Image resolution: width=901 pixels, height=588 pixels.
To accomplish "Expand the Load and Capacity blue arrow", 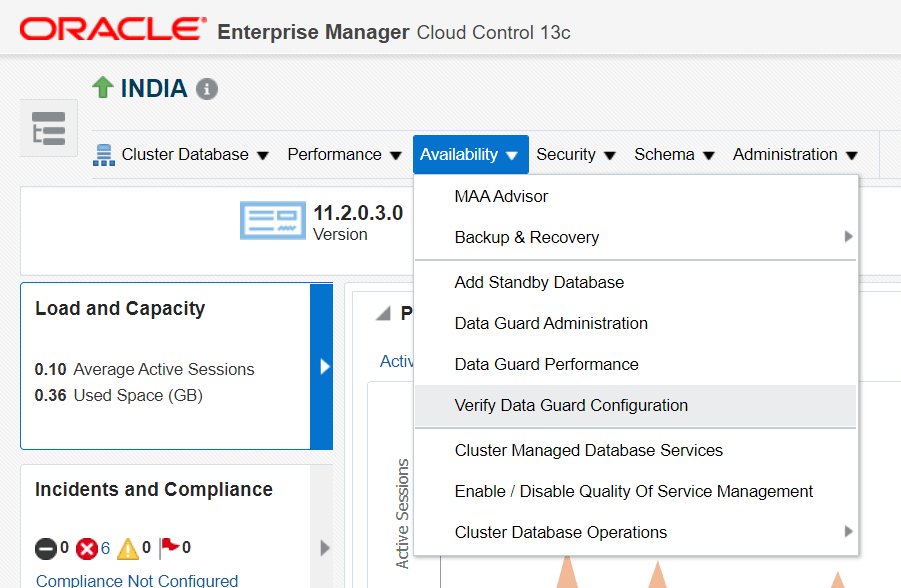I will pyautogui.click(x=322, y=367).
